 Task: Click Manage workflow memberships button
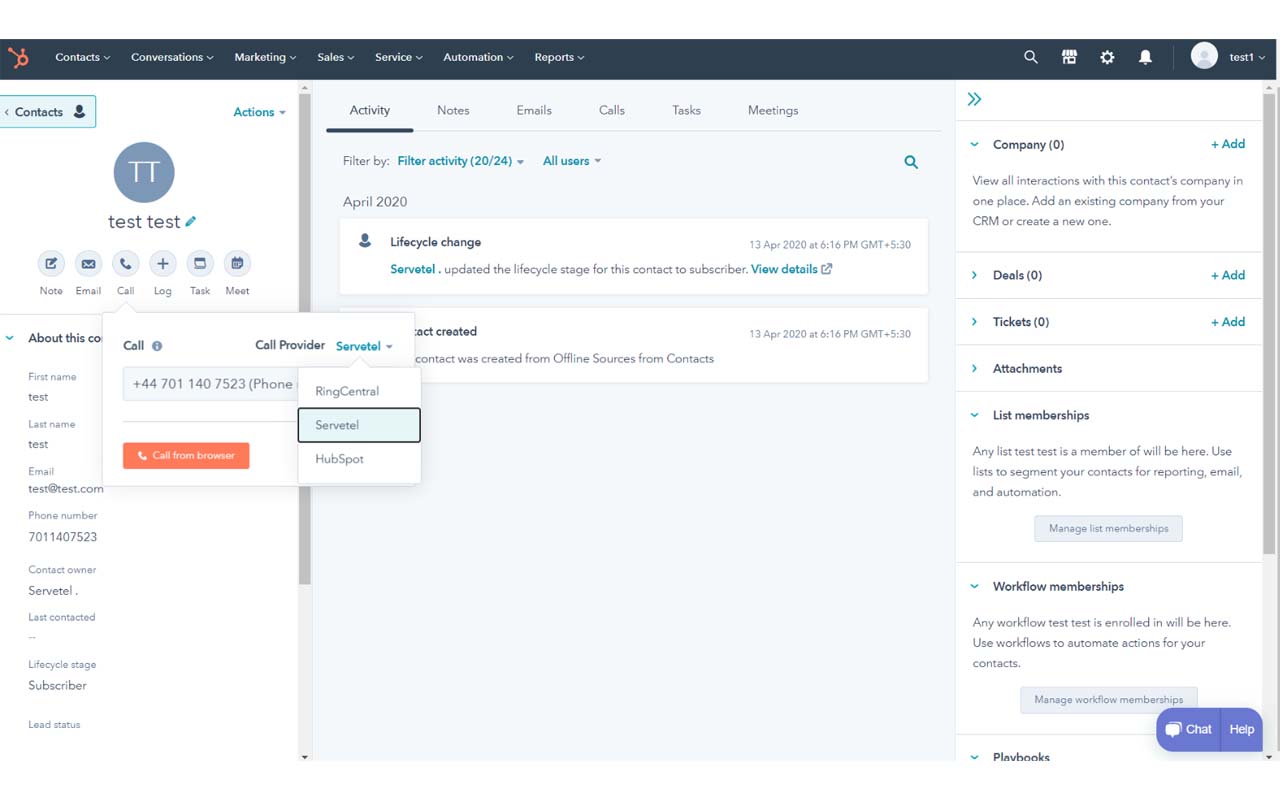1108,700
